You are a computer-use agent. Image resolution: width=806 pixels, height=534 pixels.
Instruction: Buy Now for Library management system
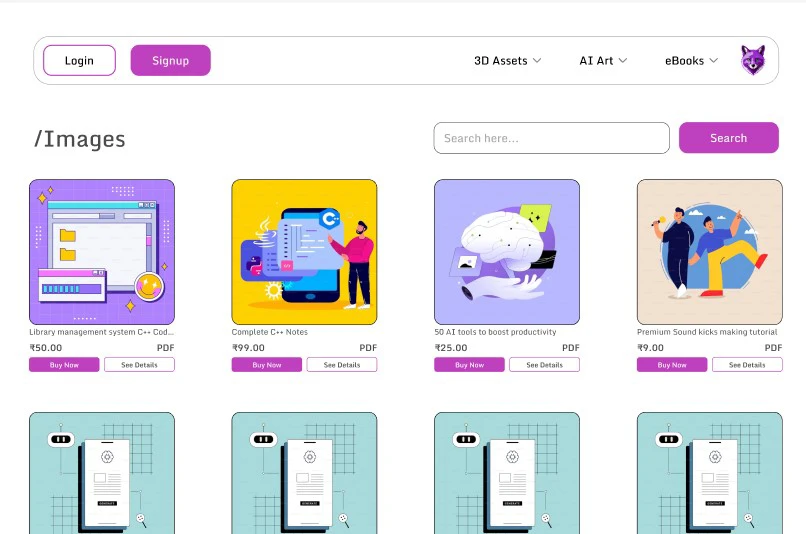click(64, 364)
